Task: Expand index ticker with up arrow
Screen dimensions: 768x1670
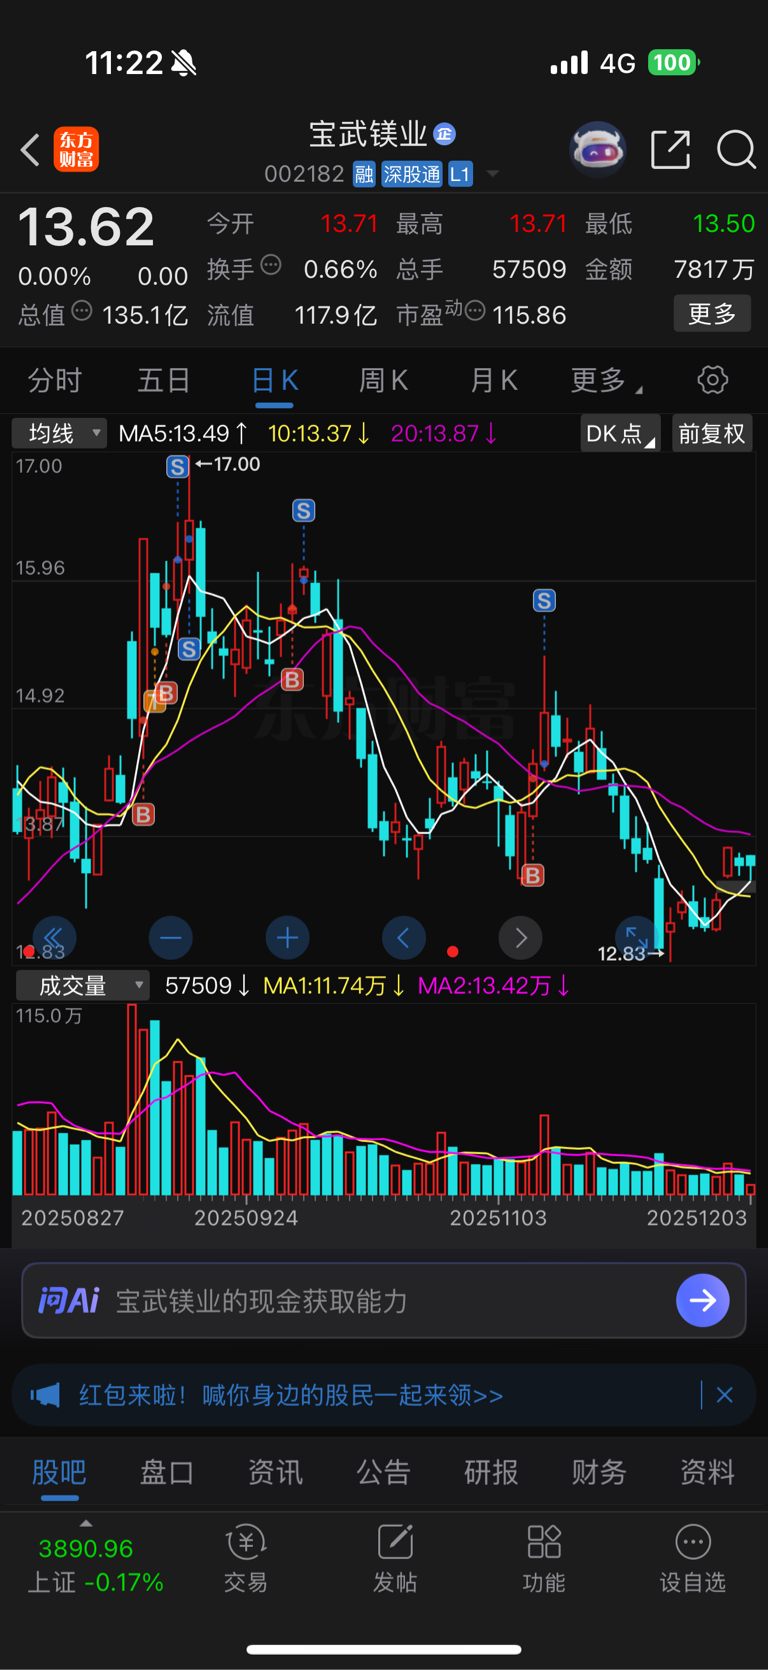Action: (86, 1523)
